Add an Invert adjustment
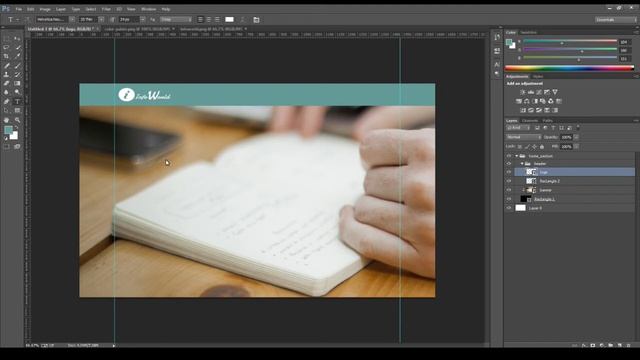This screenshot has height=360, width=640. 523,110
